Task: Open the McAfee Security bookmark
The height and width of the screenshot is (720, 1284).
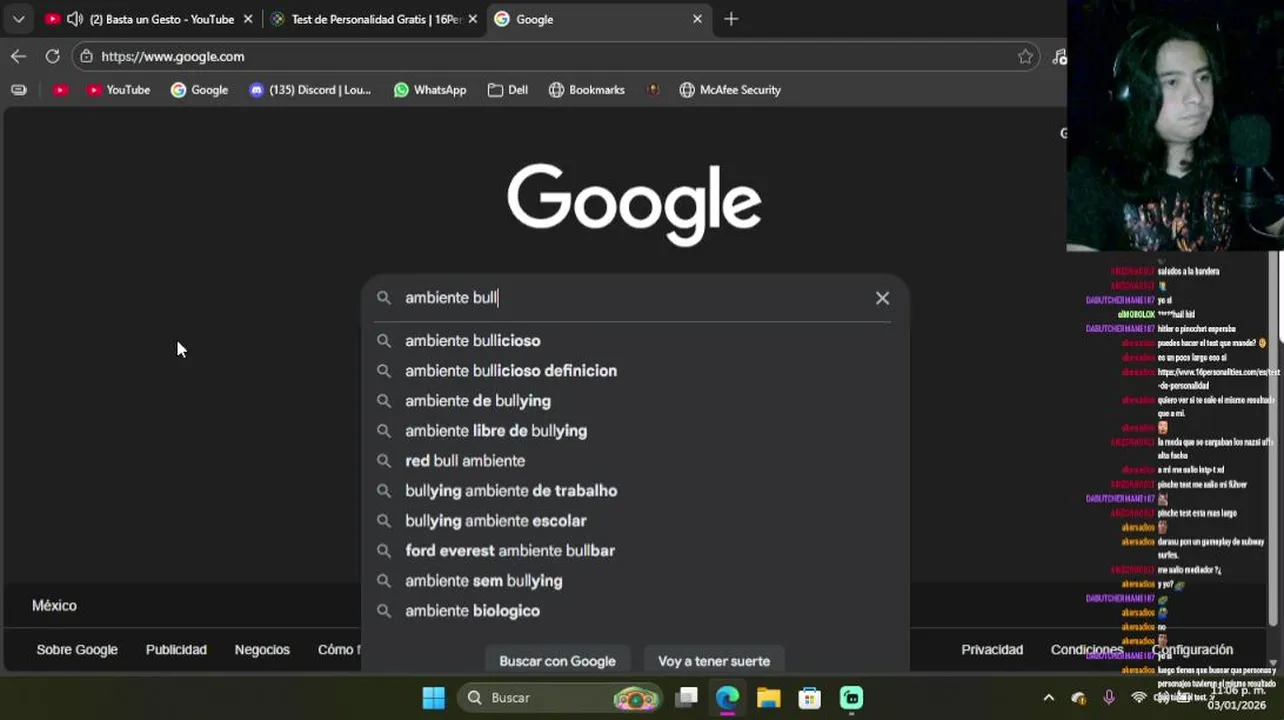Action: coord(730,90)
